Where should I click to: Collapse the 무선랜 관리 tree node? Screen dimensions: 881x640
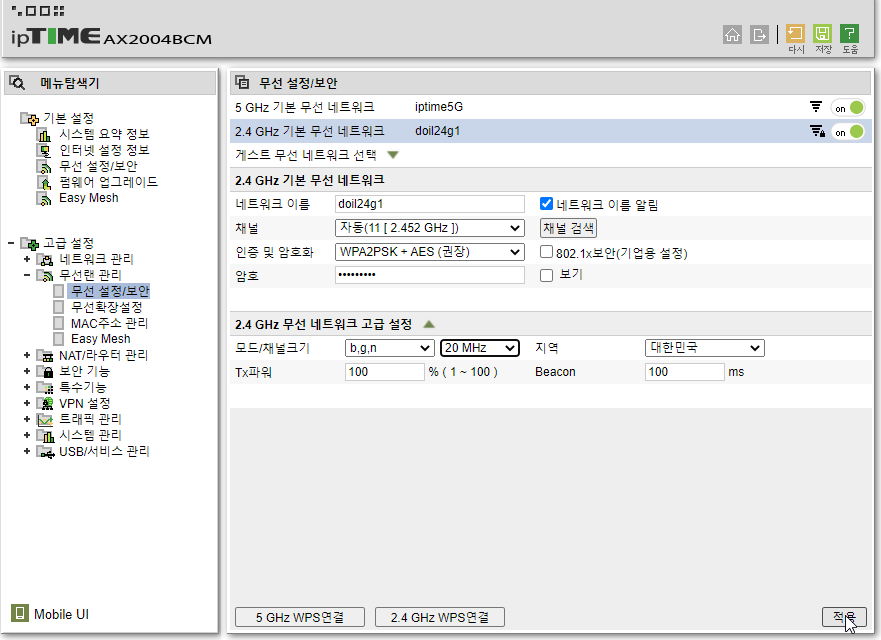pyautogui.click(x=26, y=275)
